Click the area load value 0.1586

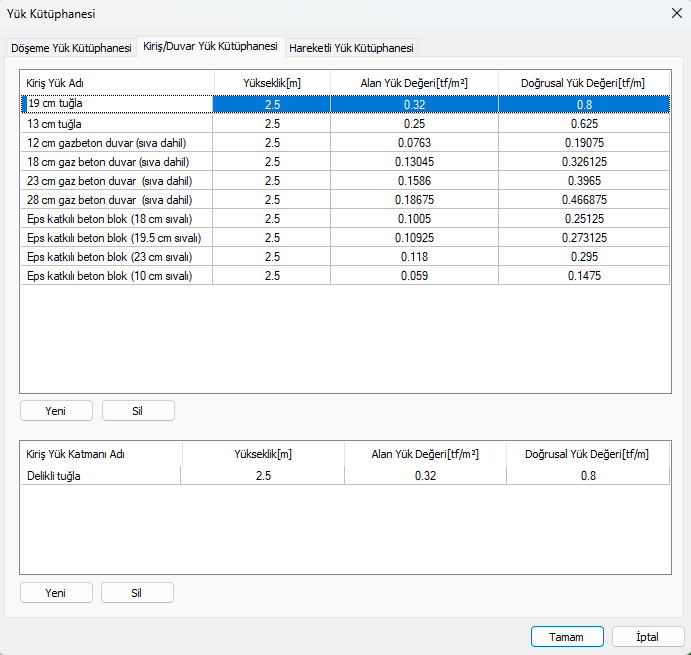point(414,181)
